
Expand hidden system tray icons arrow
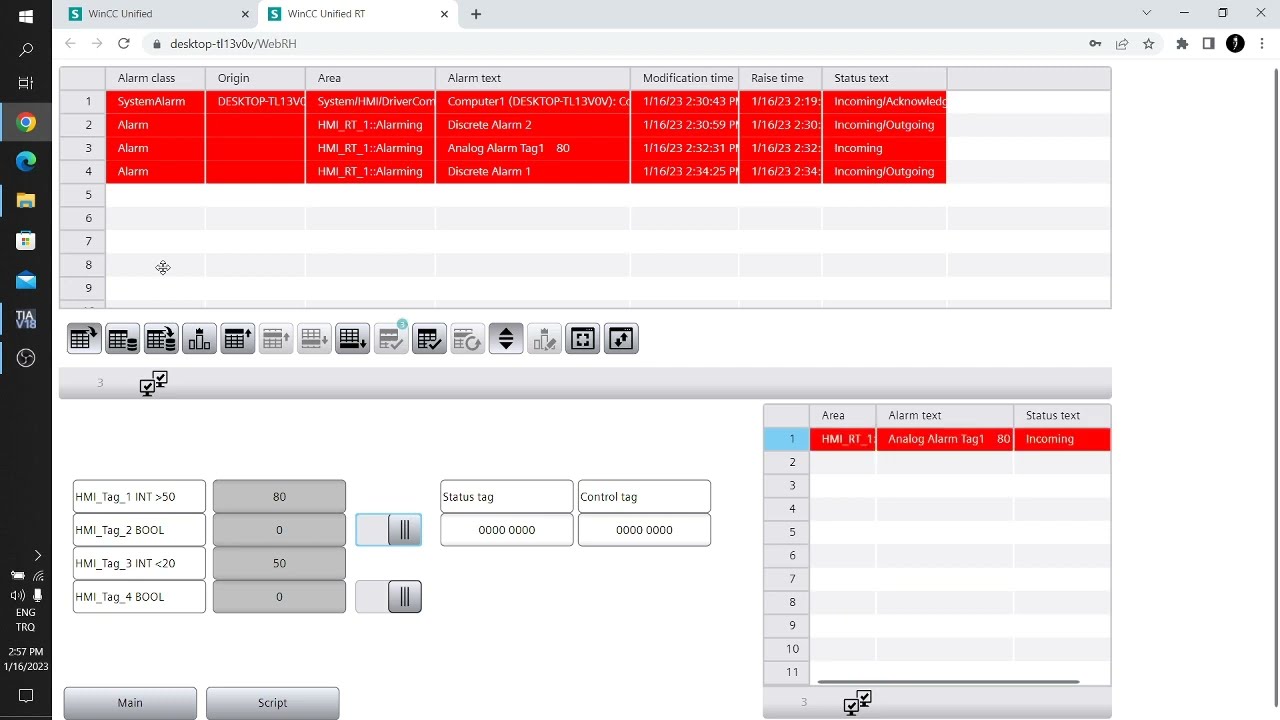click(37, 555)
